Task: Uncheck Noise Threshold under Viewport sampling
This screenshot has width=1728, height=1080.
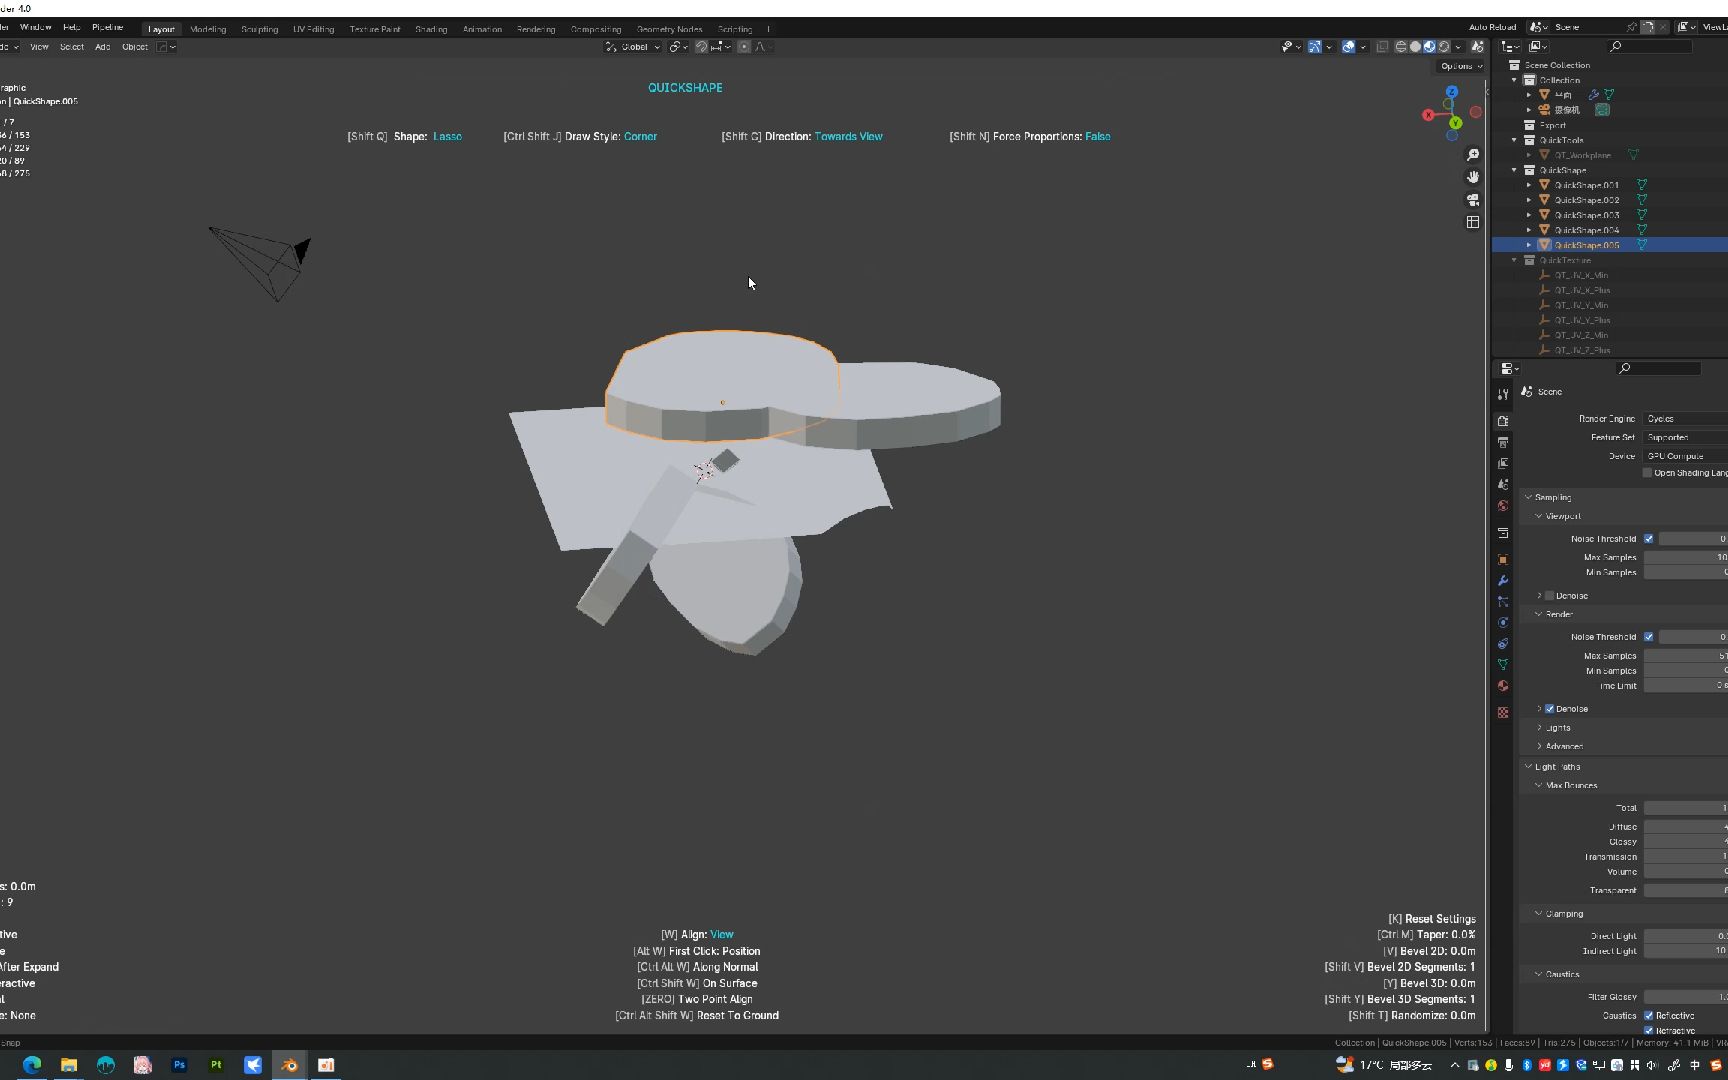Action: coord(1650,538)
